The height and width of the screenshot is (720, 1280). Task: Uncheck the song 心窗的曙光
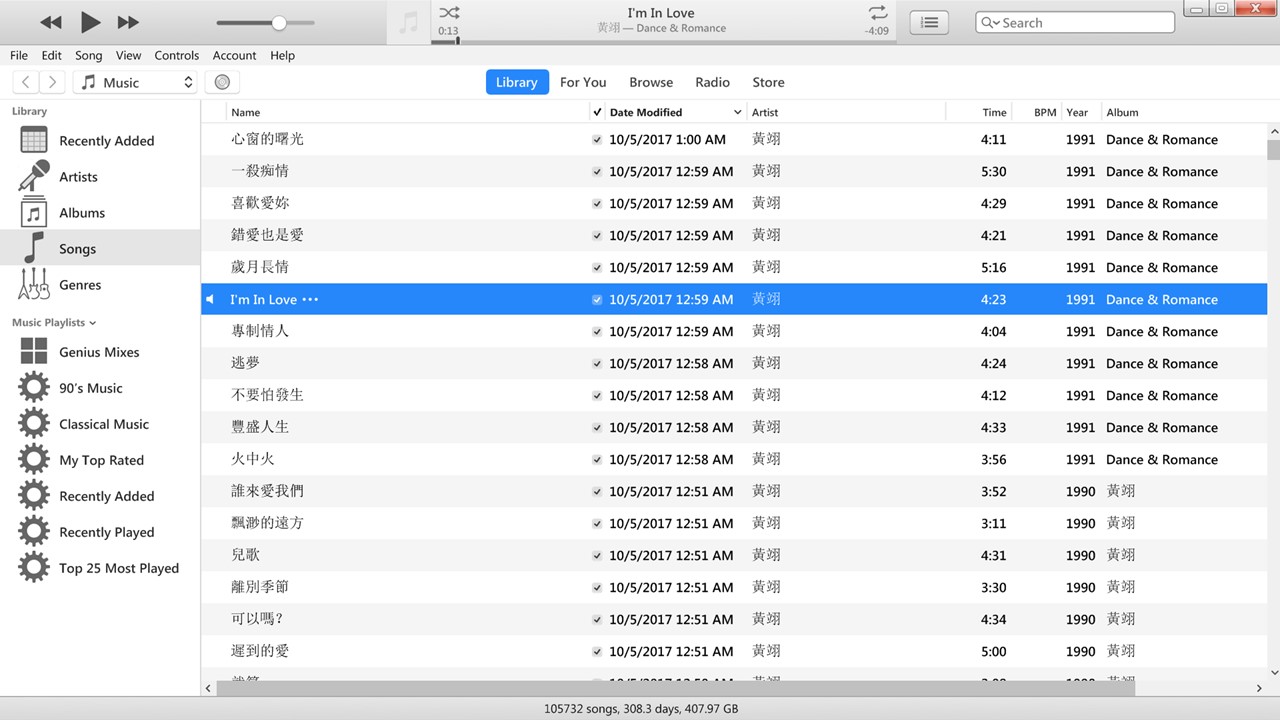tap(597, 140)
